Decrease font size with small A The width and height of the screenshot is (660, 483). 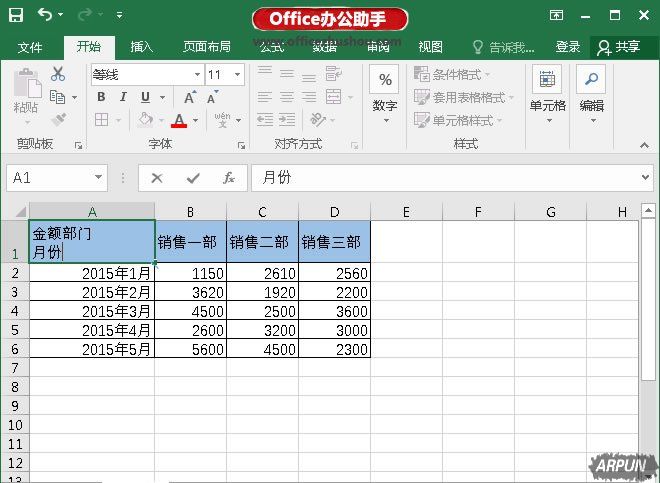coord(213,97)
